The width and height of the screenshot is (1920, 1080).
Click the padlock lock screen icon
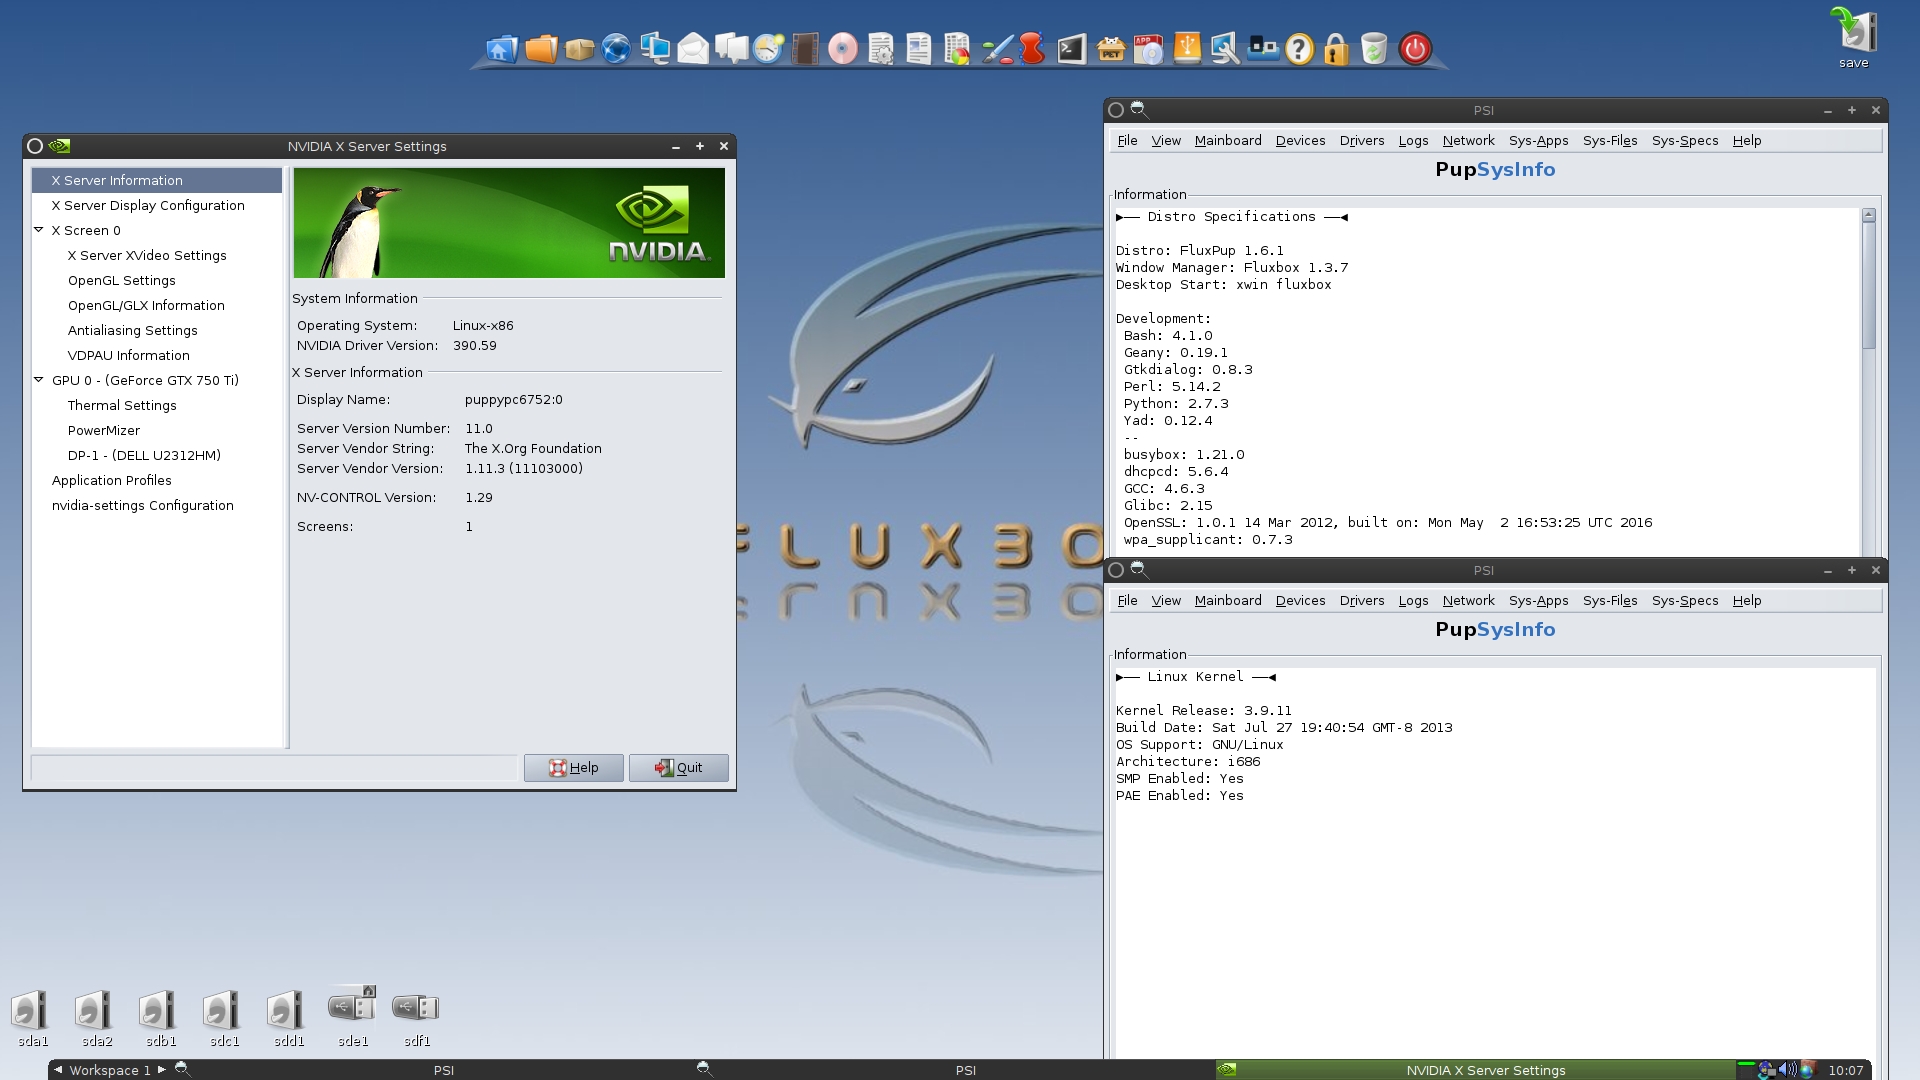tap(1336, 48)
